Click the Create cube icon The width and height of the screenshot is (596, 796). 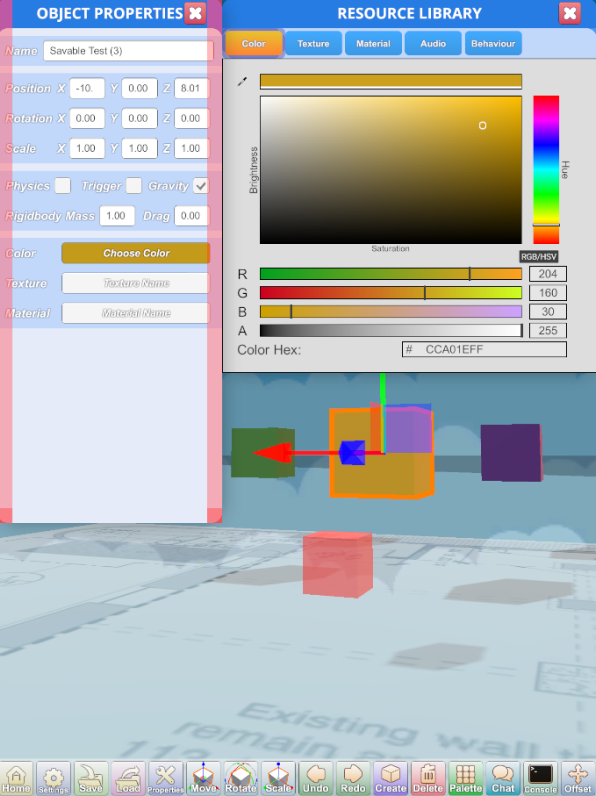point(390,778)
